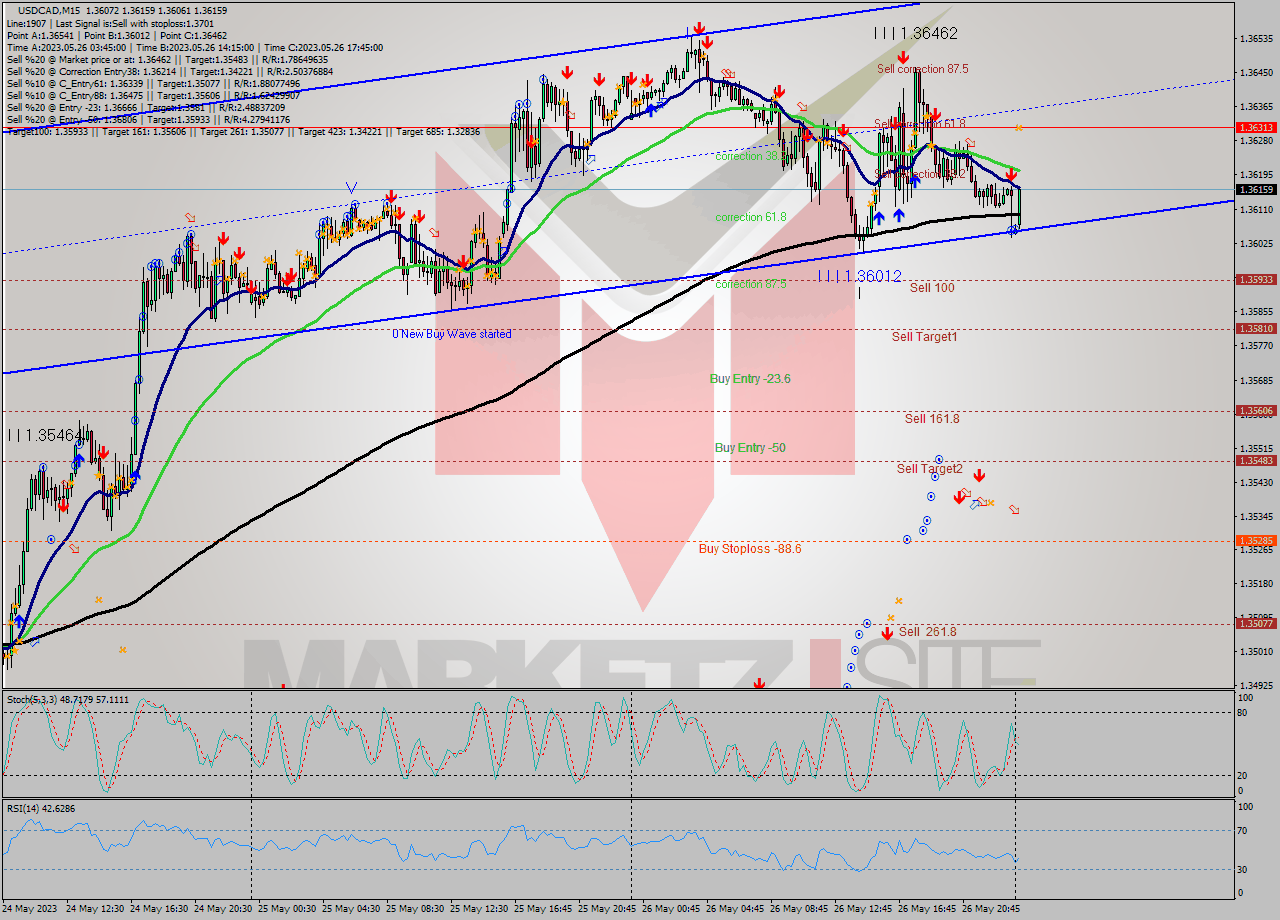Click the red 1.35077 price tag
The image size is (1280, 920).
click(x=1256, y=623)
